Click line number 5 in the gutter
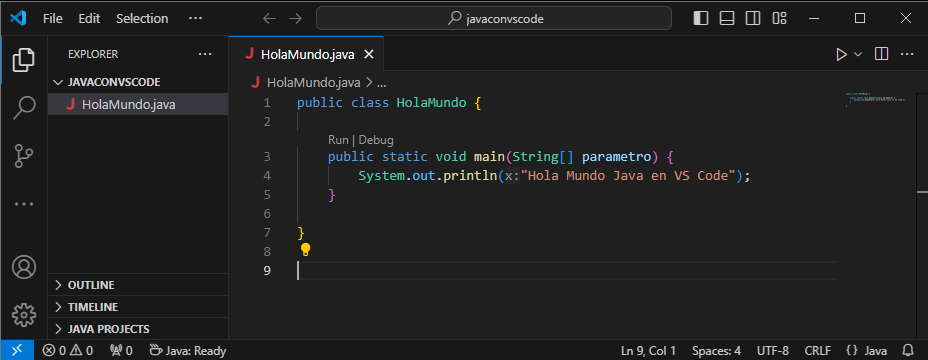The image size is (928, 360). [x=266, y=195]
